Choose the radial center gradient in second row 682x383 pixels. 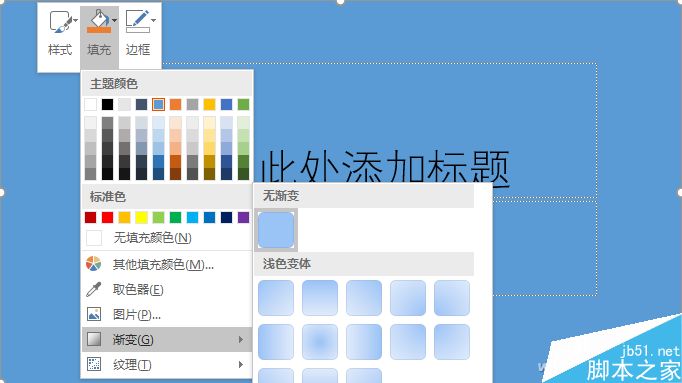click(320, 342)
